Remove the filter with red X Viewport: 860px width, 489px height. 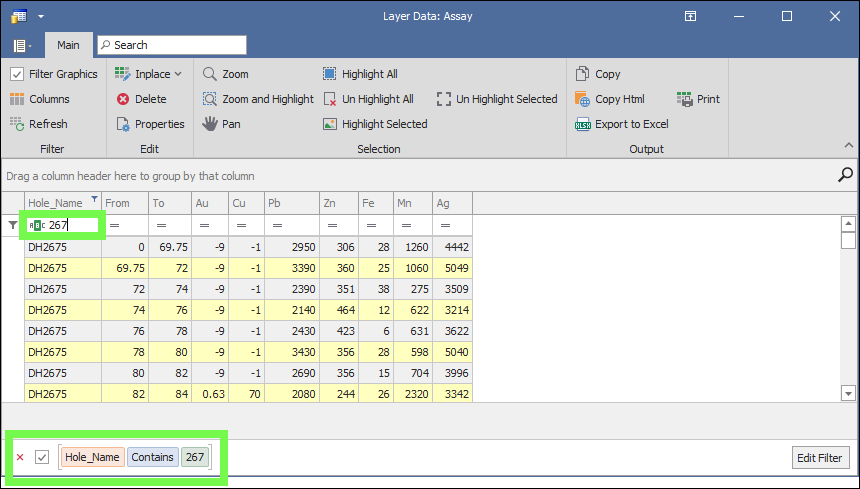pos(20,457)
